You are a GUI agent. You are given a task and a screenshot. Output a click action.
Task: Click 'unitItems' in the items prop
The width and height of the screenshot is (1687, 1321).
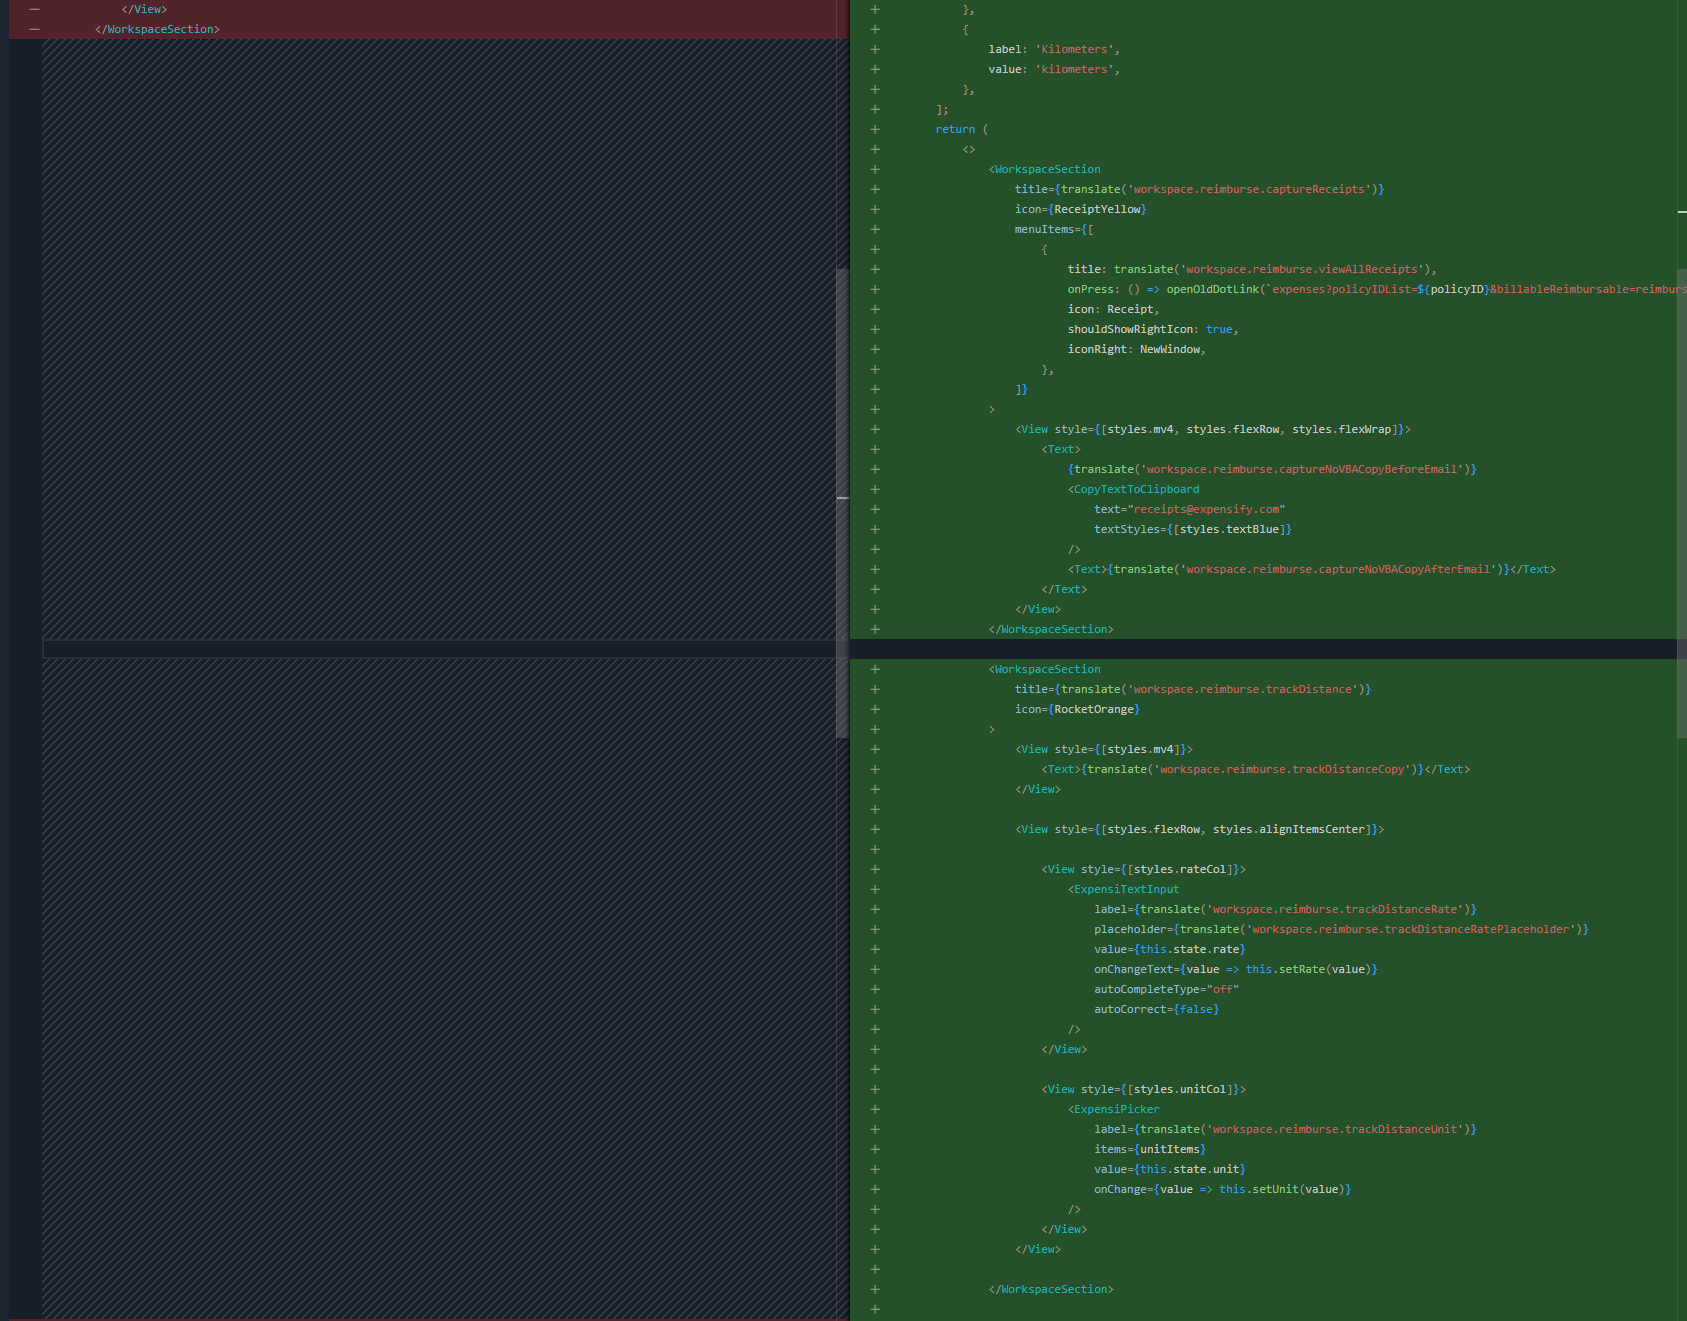tap(1170, 1149)
